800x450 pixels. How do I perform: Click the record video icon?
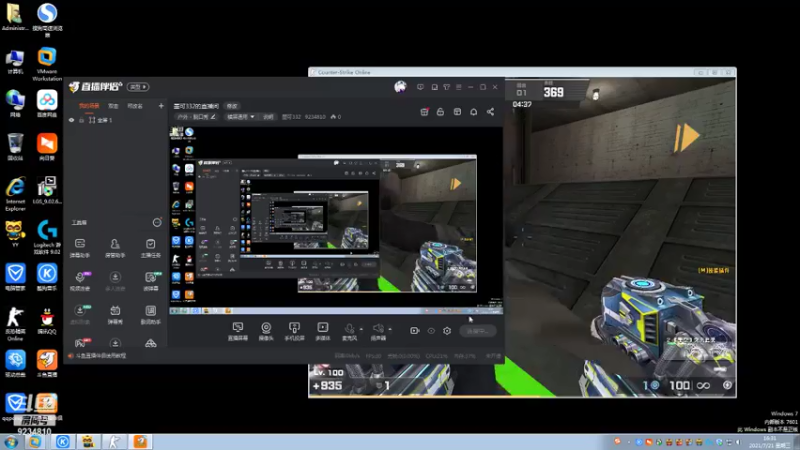(x=414, y=331)
